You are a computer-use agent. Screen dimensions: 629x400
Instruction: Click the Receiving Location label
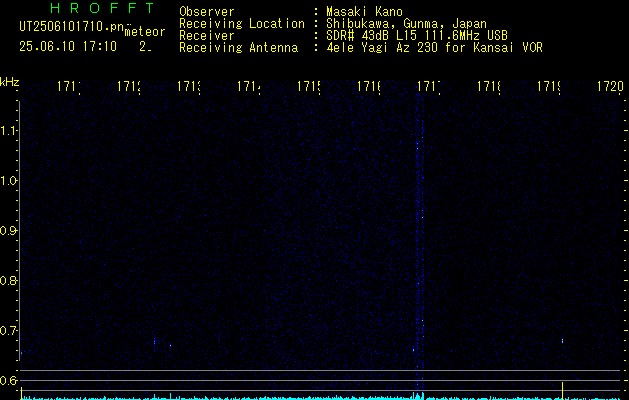coord(242,24)
